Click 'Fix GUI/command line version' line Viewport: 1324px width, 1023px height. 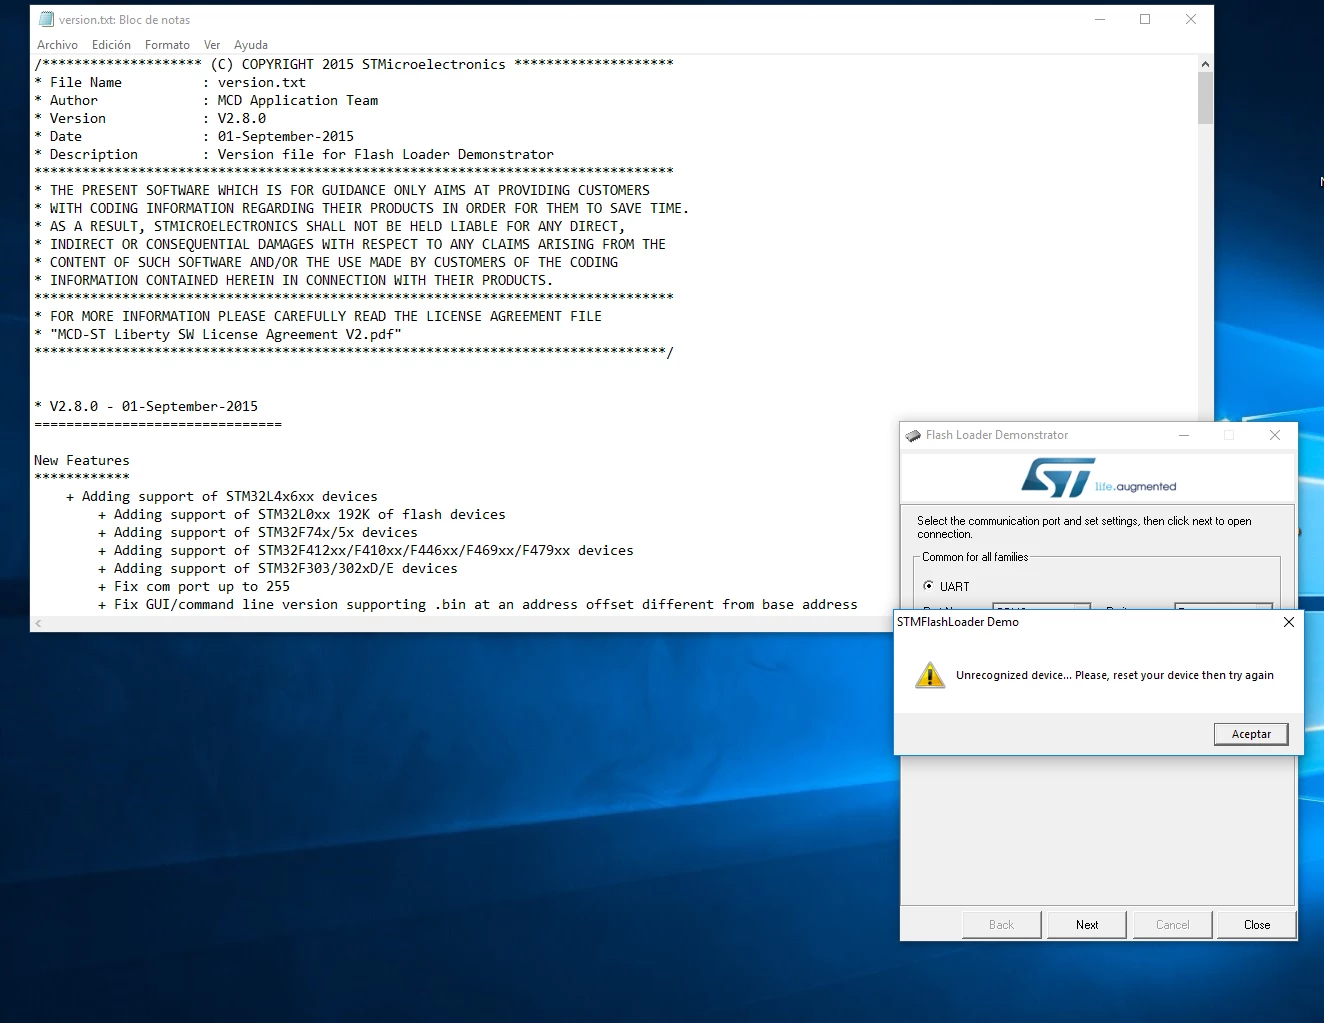coord(478,604)
